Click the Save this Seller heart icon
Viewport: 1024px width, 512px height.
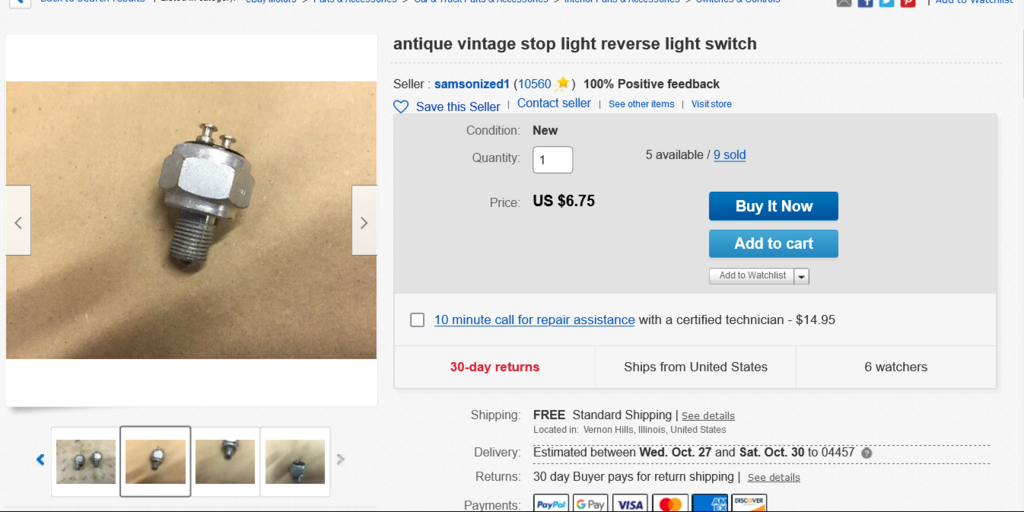tap(401, 107)
